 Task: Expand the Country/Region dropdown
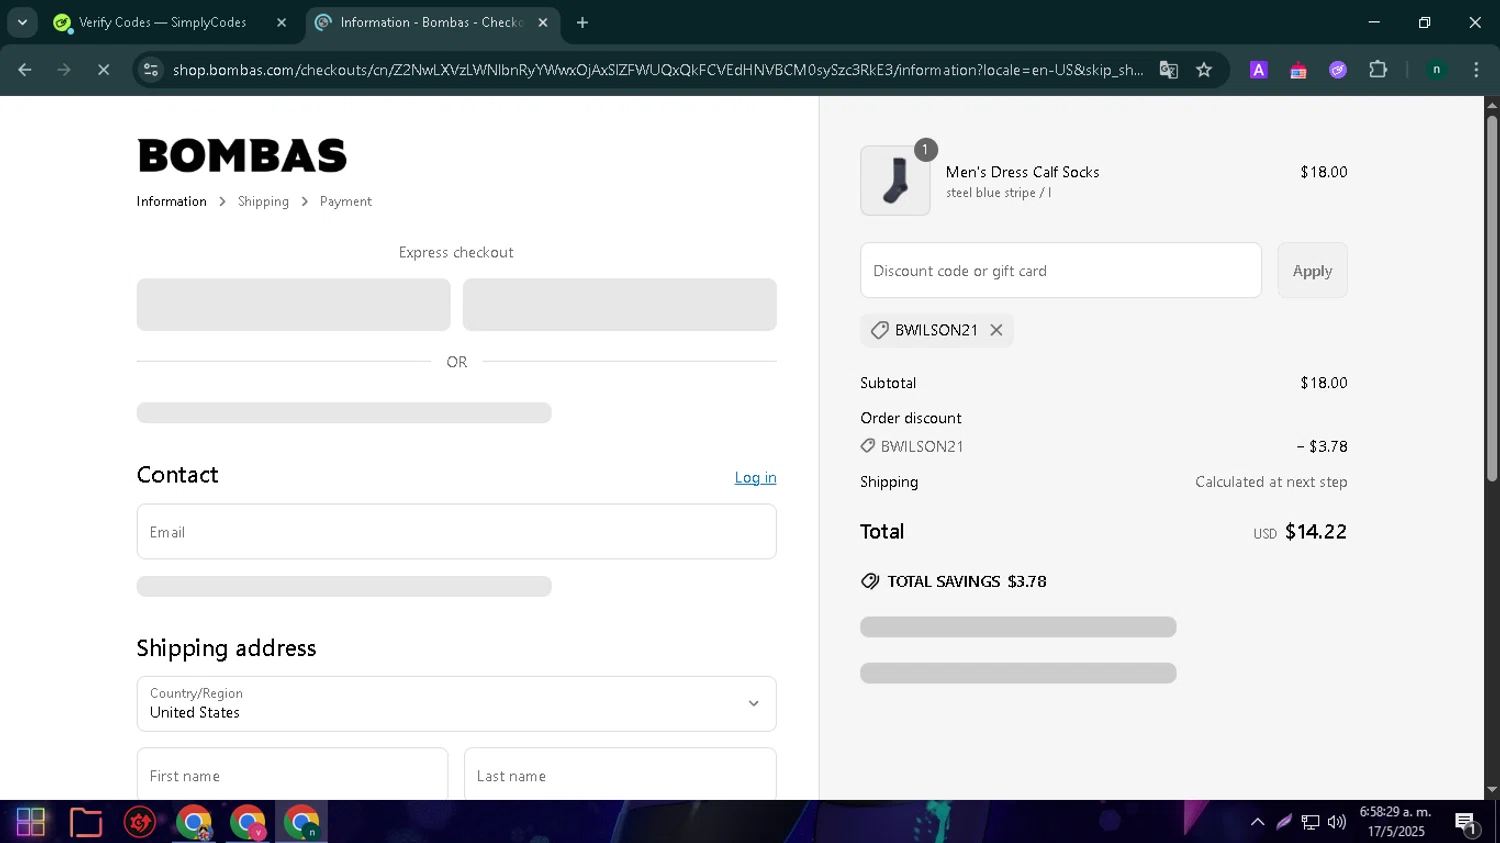(456, 704)
